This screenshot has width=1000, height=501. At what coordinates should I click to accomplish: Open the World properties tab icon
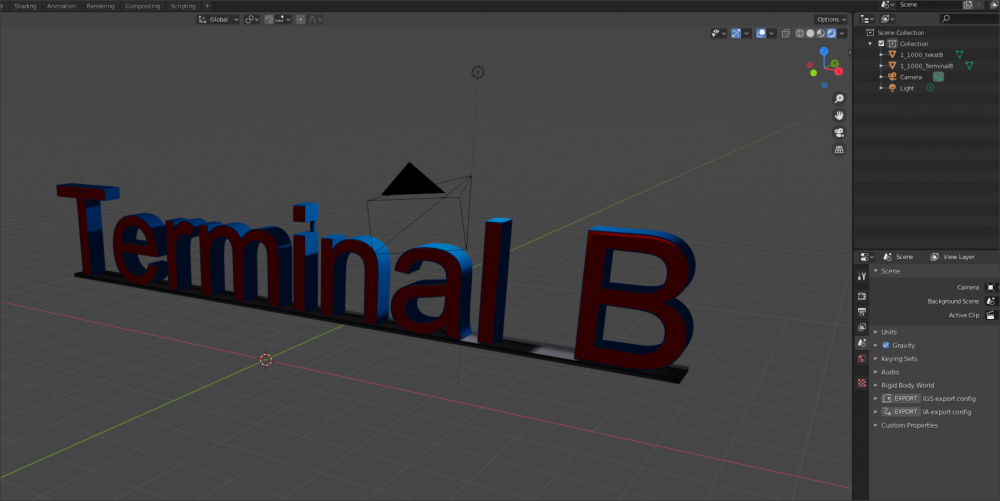pyautogui.click(x=862, y=358)
